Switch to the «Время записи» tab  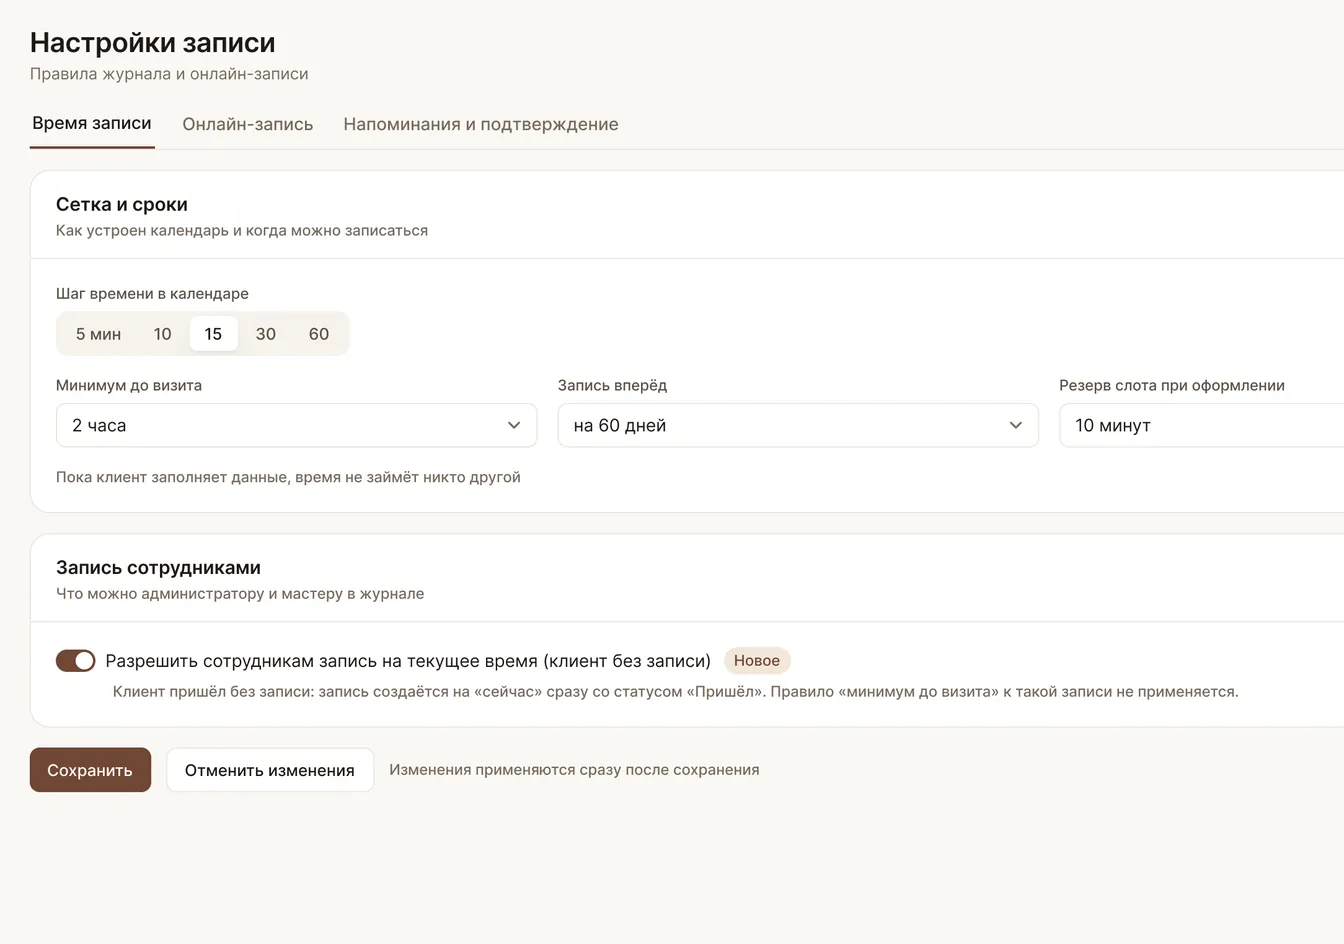92,124
